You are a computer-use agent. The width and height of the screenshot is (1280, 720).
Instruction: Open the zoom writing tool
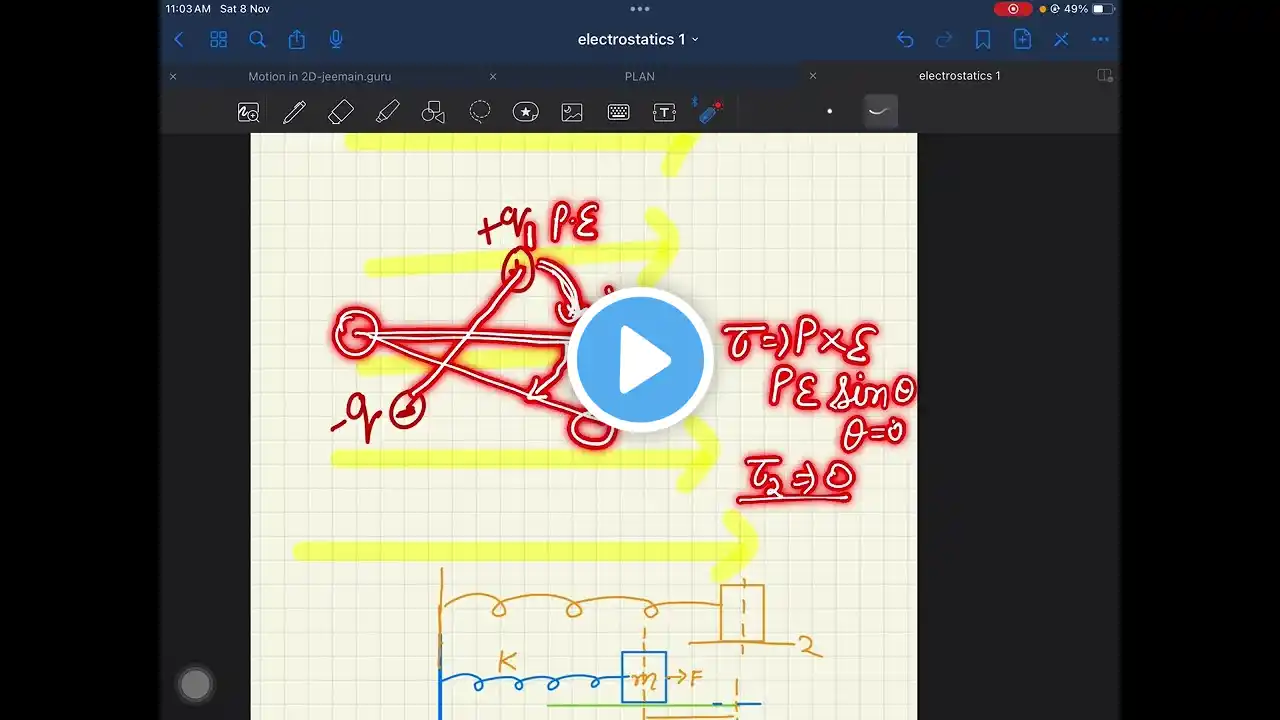click(x=248, y=111)
